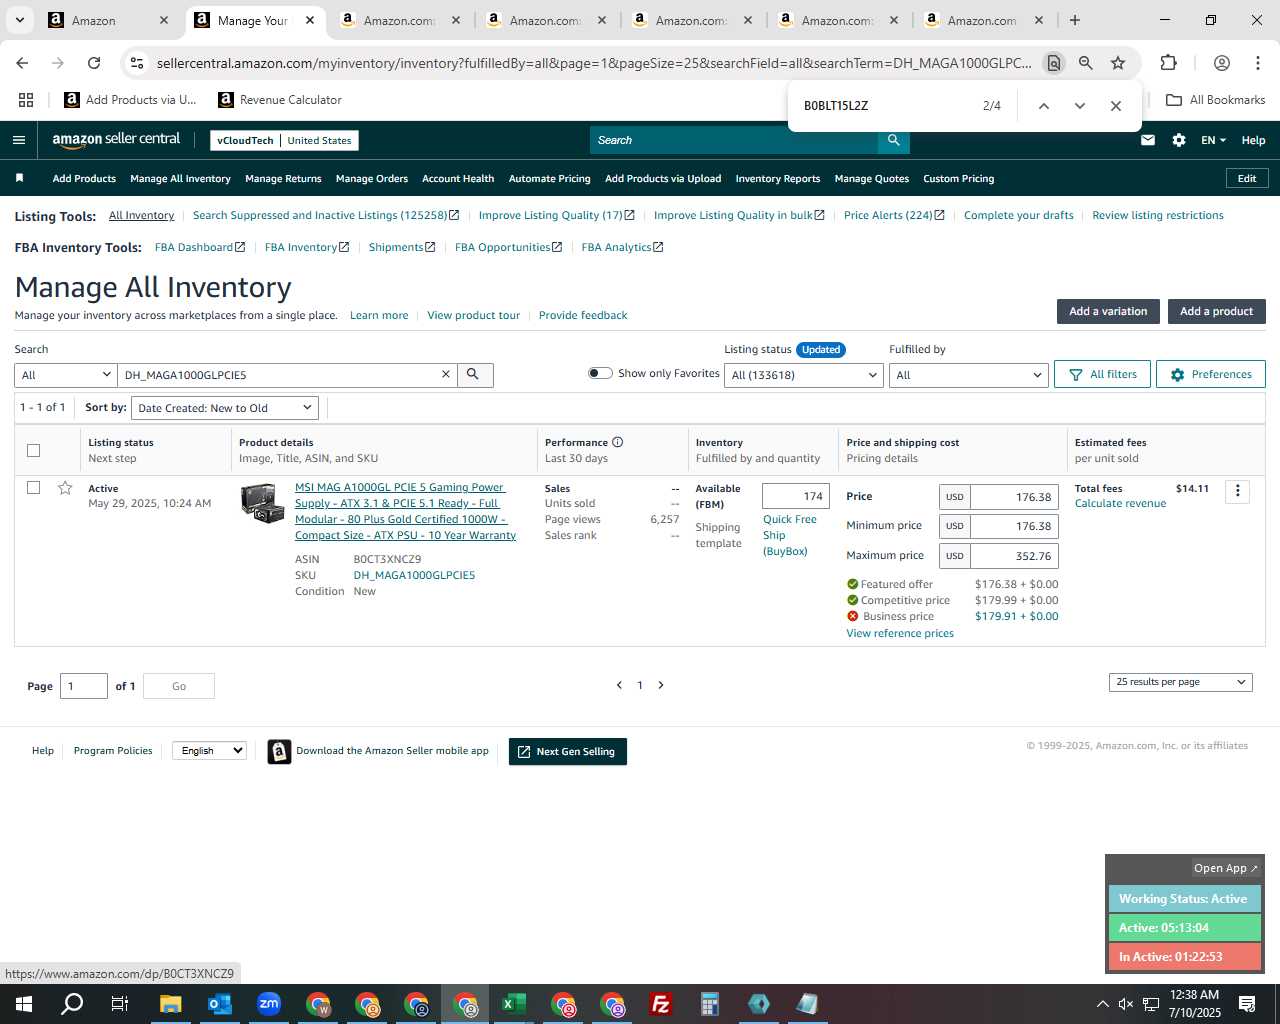Open the EN language selector in header
The width and height of the screenshot is (1280, 1024).
1213,140
